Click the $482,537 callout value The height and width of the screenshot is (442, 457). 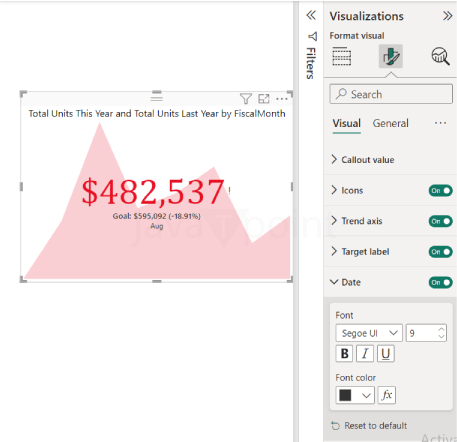153,192
